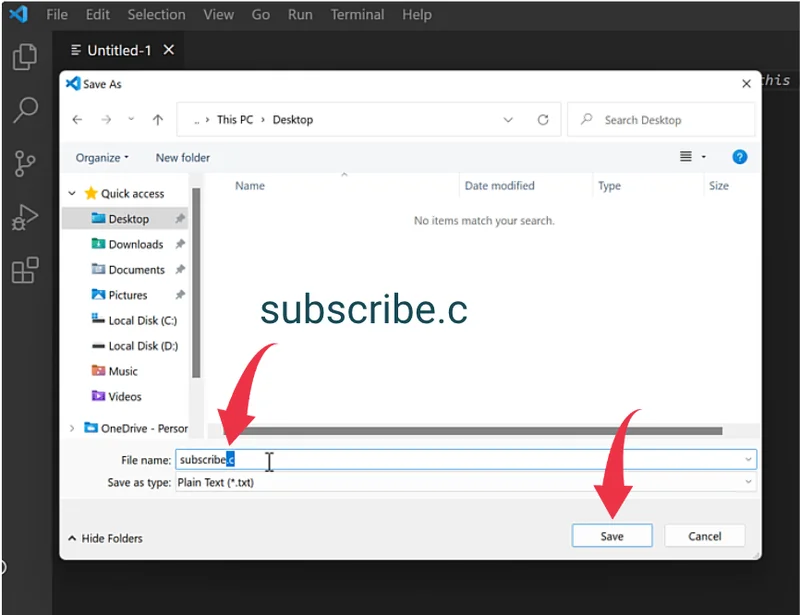Open the Explorer icon in activity bar
Viewport: 800px width, 615px height.
(25, 57)
